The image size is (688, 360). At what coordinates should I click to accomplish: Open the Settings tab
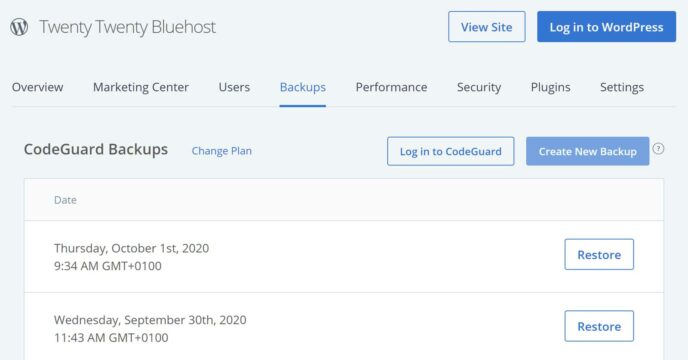pos(622,87)
